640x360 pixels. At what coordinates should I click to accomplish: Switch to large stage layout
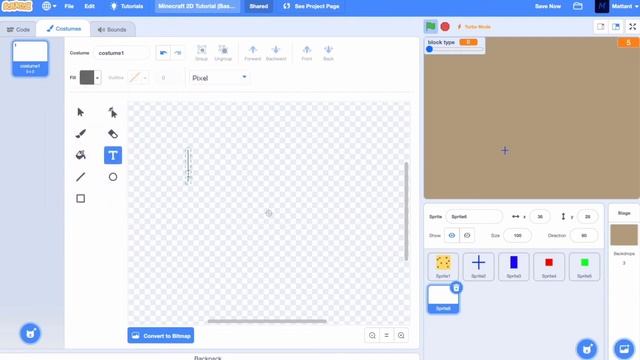click(616, 27)
